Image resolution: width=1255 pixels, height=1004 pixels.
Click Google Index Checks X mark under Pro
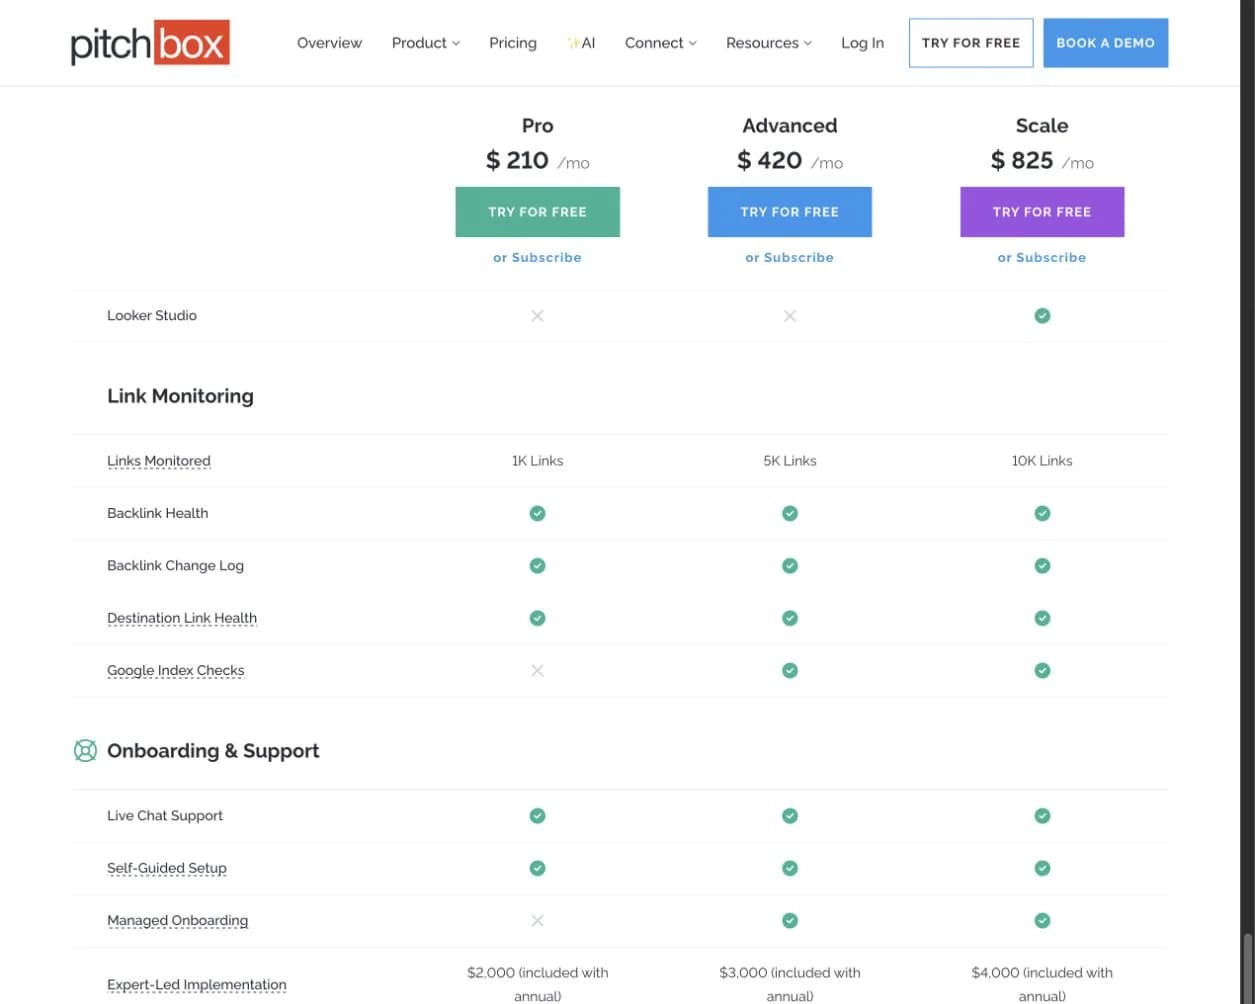click(x=537, y=670)
